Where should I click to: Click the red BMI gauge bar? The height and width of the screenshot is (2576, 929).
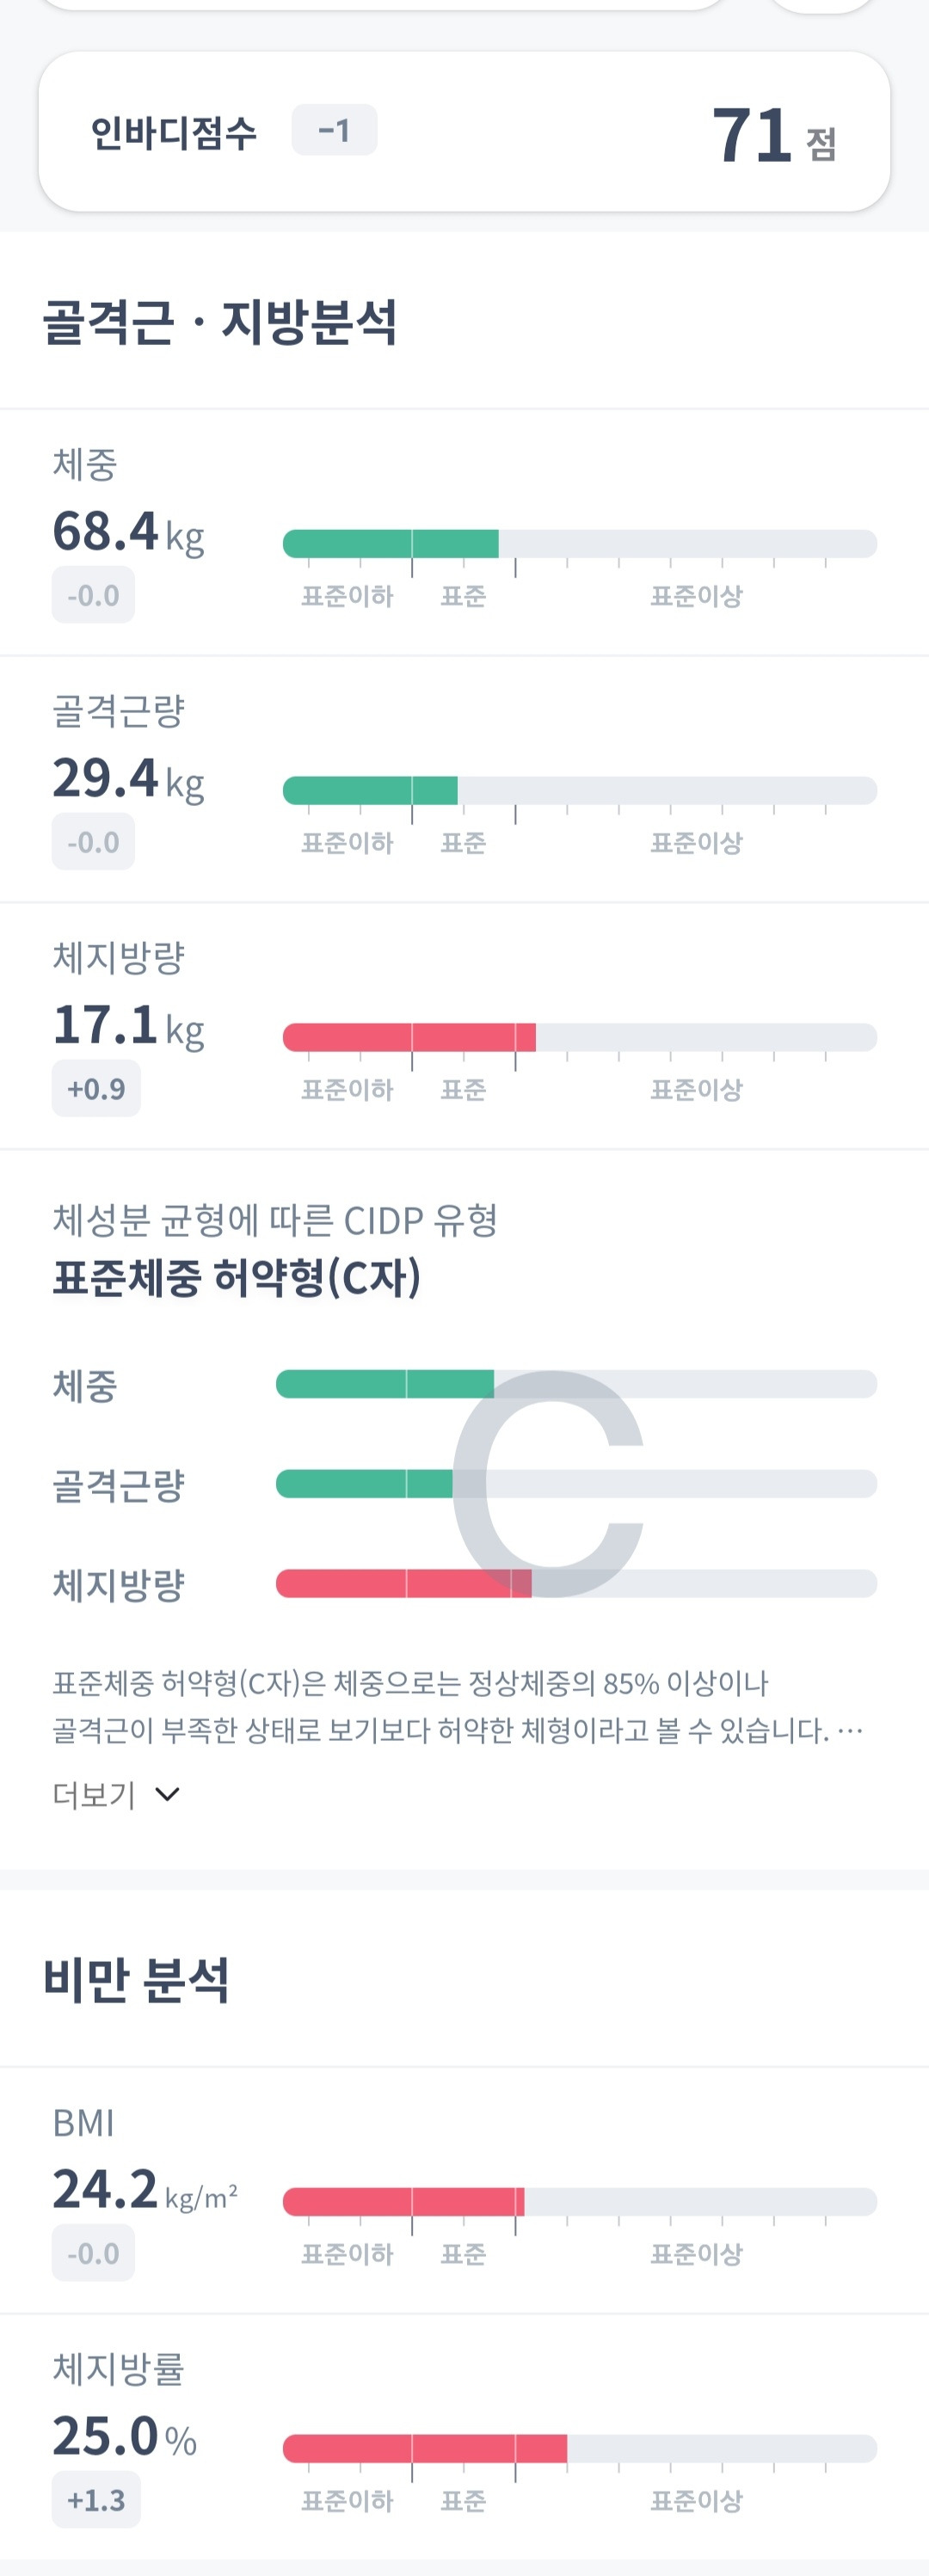403,2201
